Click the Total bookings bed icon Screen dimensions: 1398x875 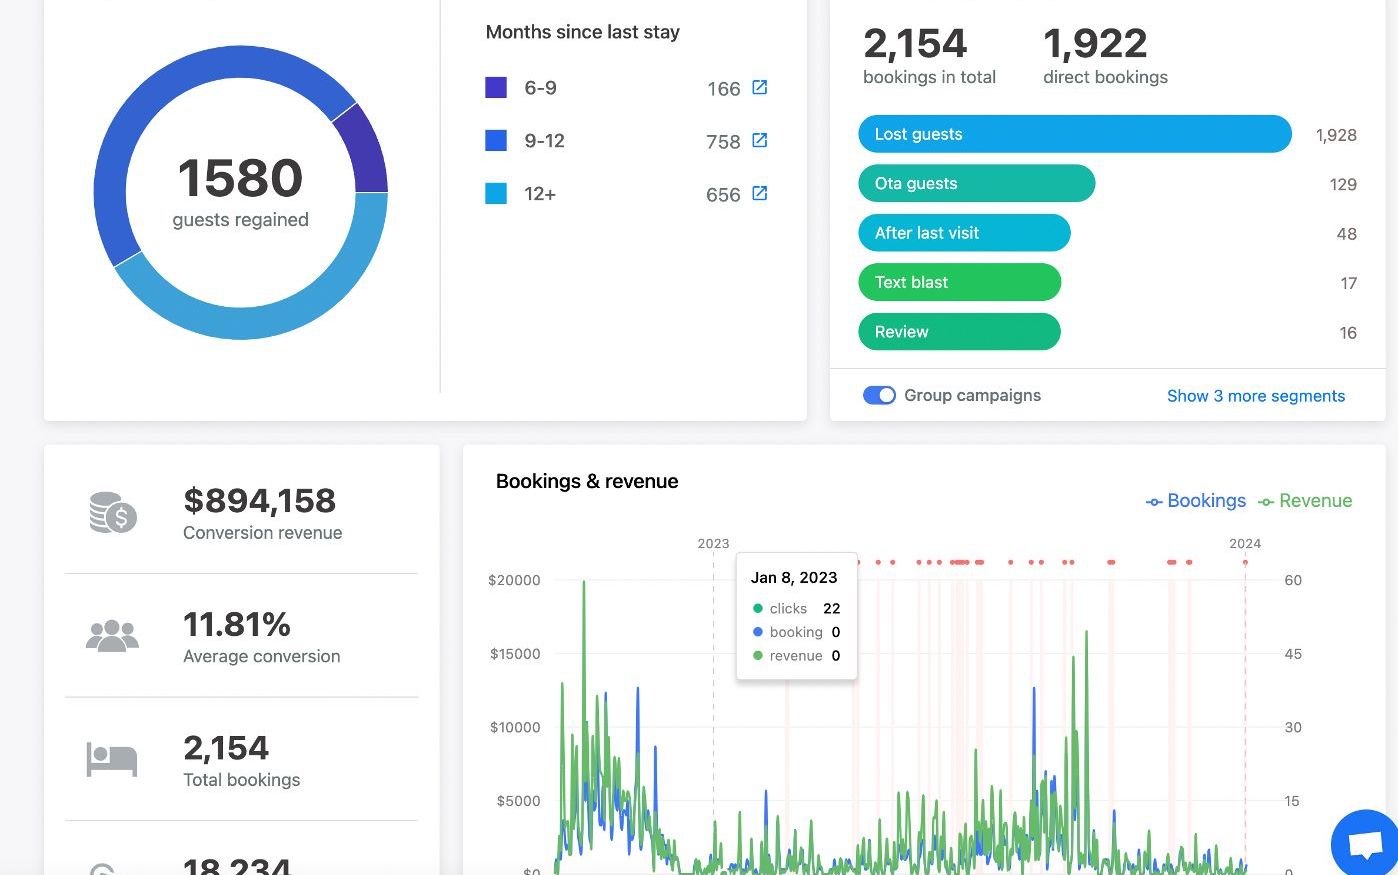click(x=112, y=760)
